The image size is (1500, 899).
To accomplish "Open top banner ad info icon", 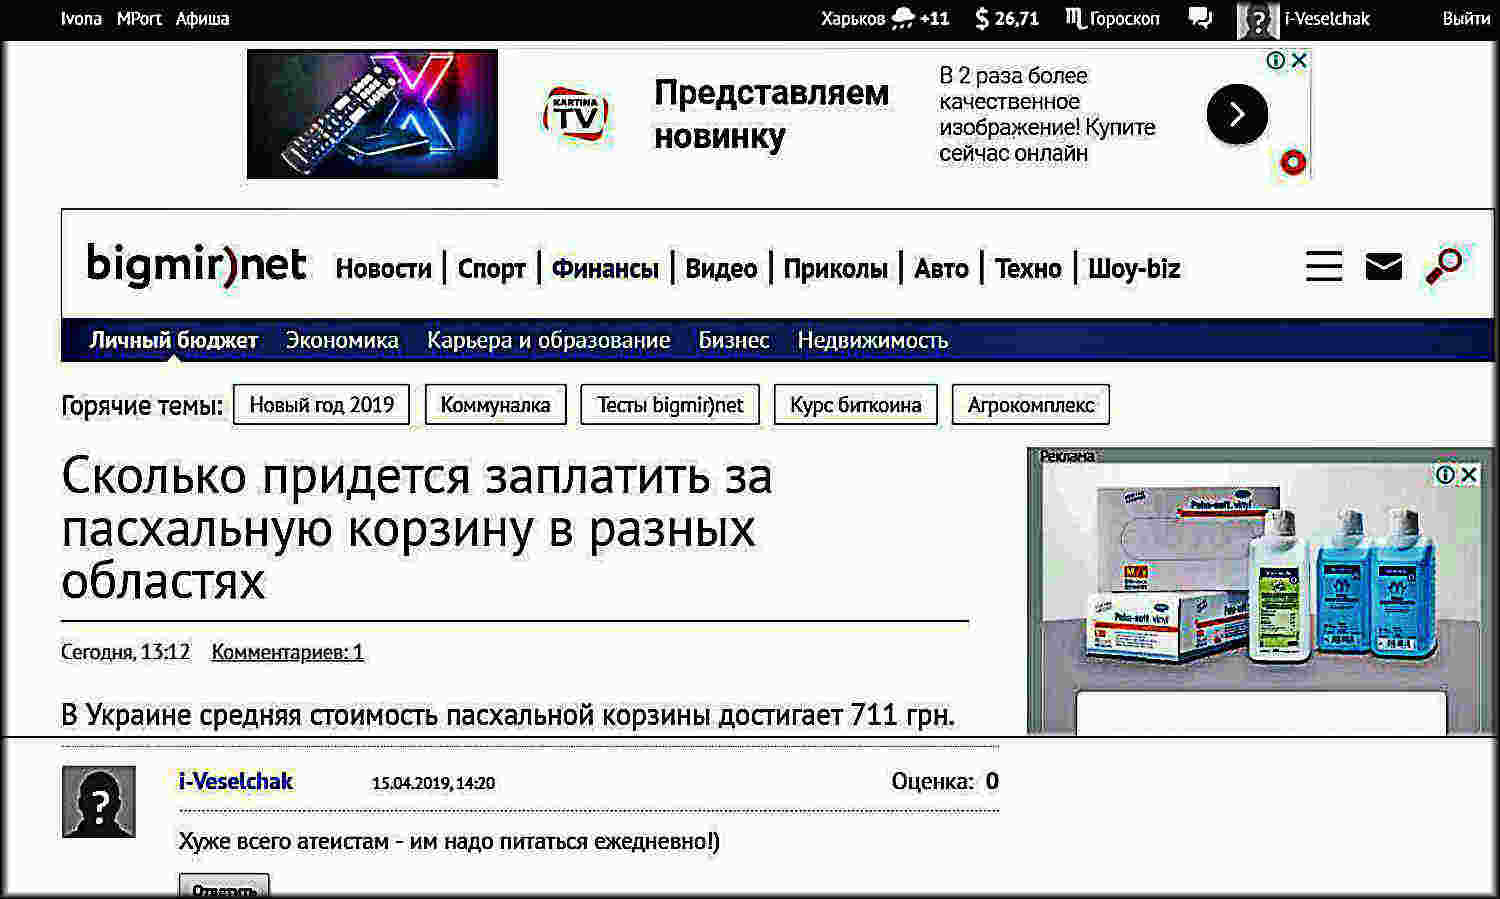I will pyautogui.click(x=1276, y=60).
